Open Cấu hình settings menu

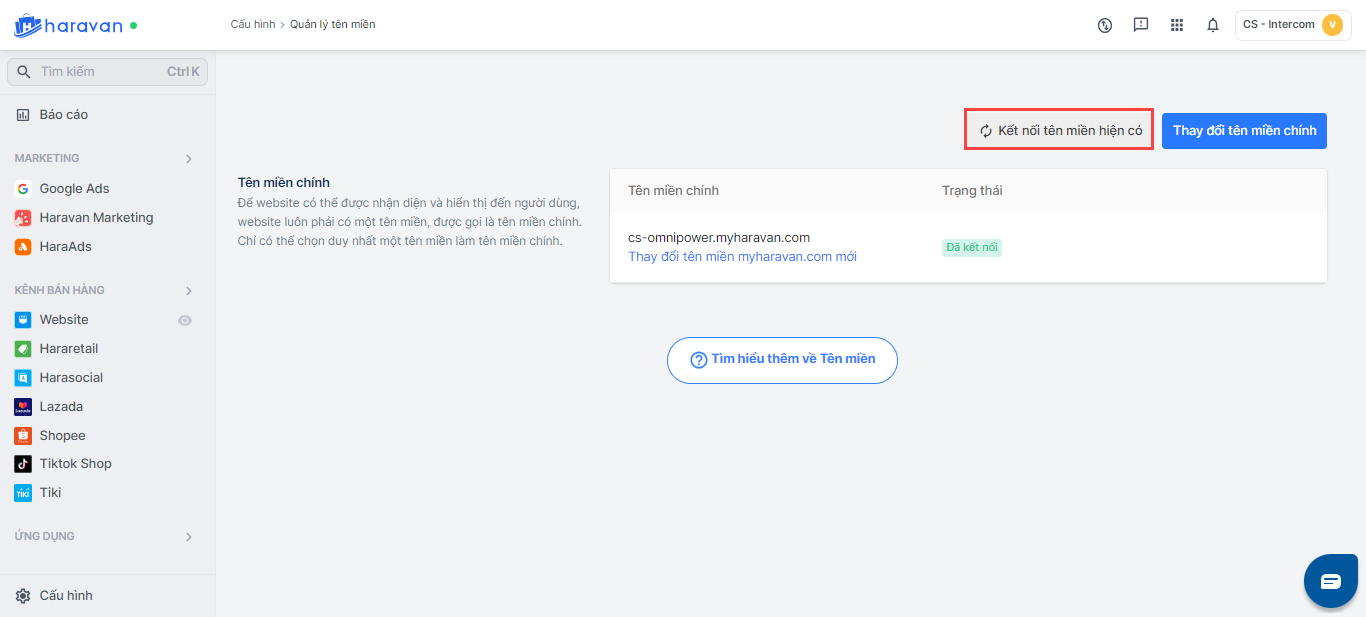[66, 596]
